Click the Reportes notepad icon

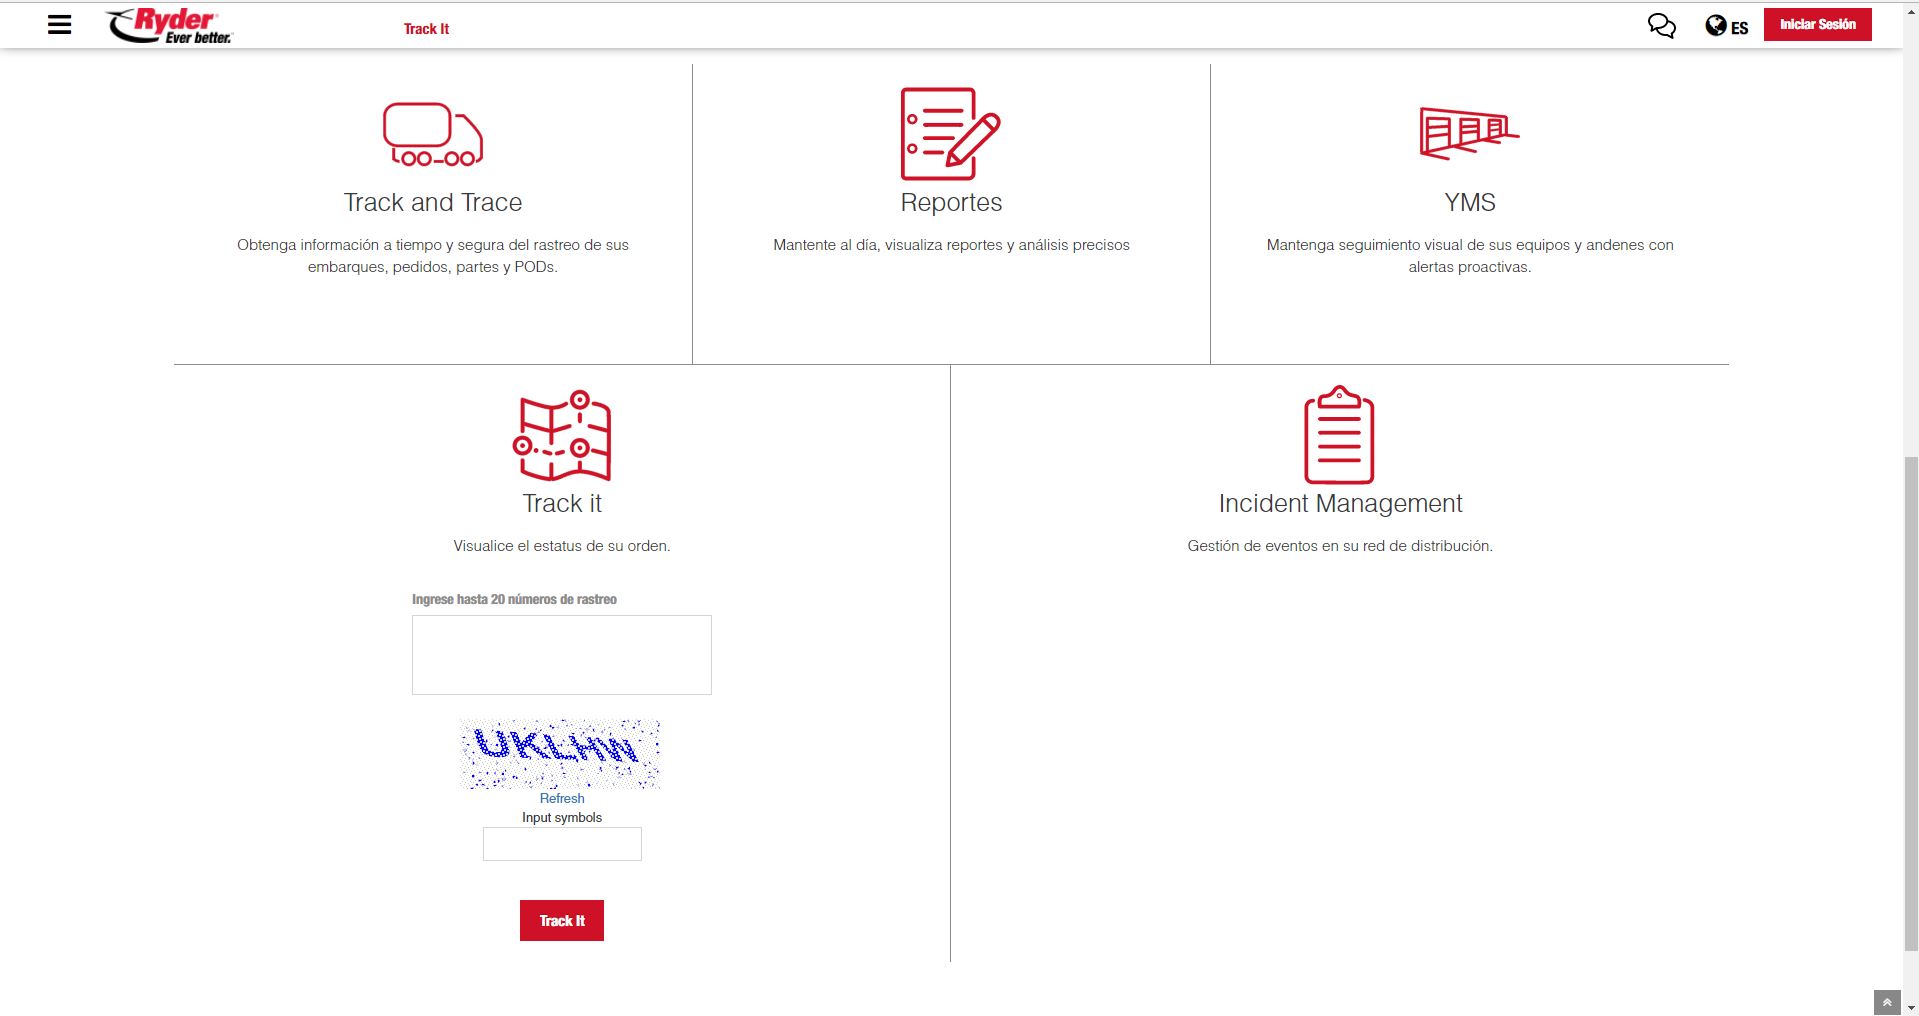point(950,134)
